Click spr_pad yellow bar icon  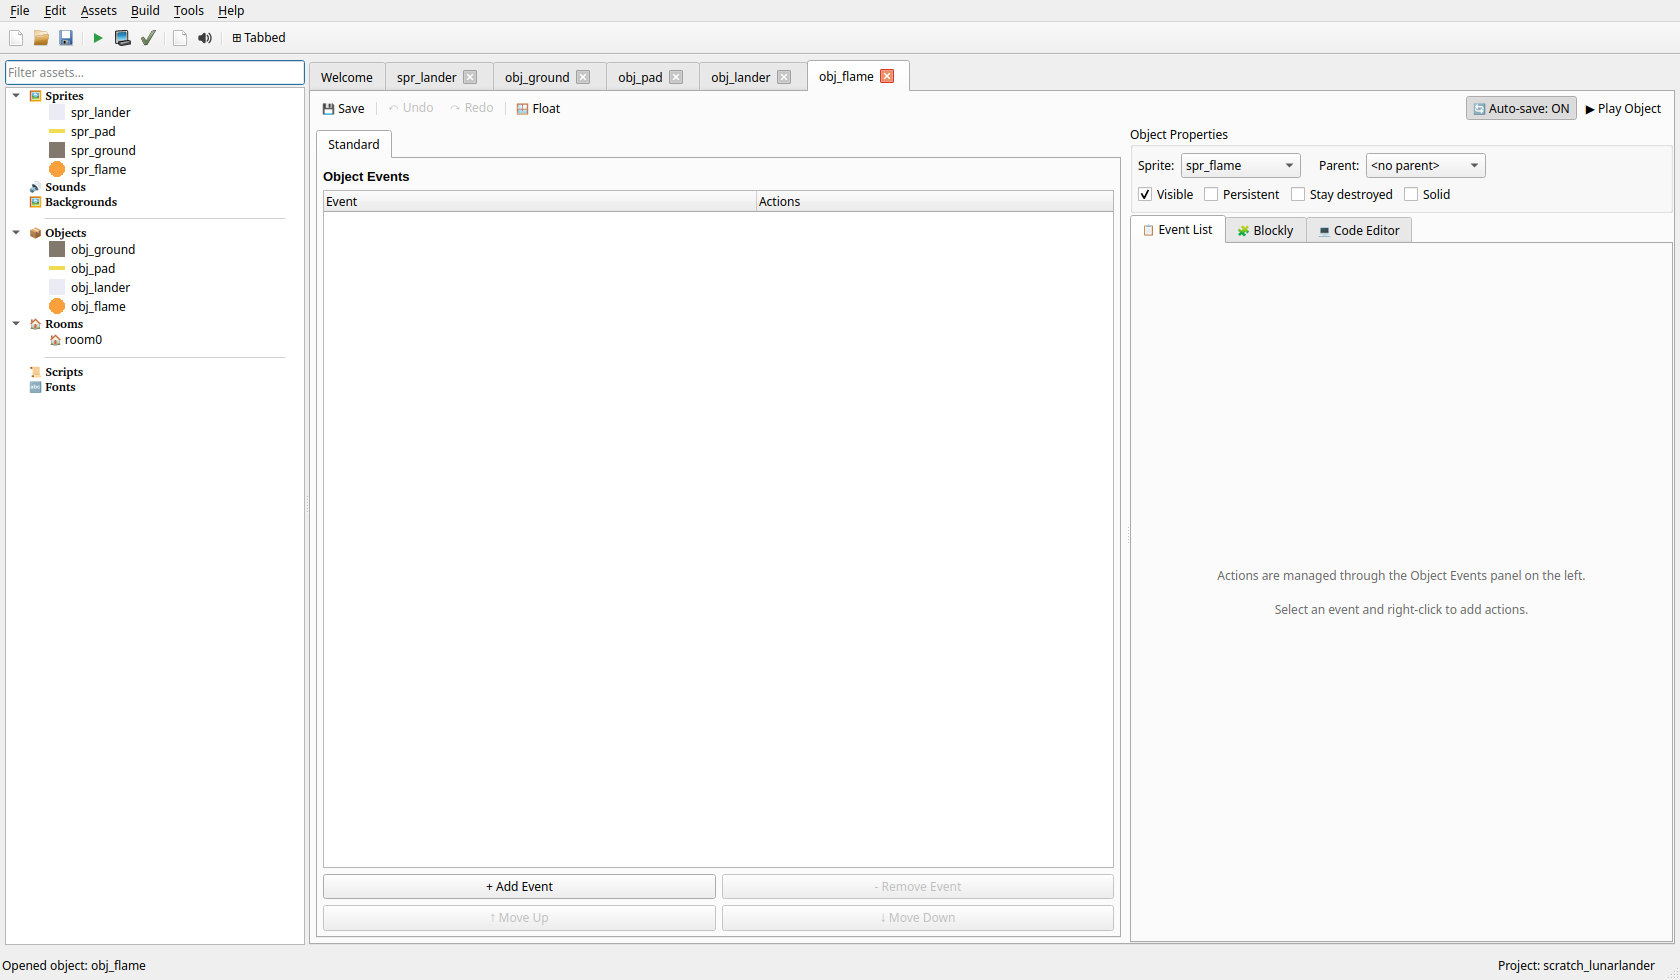pos(57,131)
